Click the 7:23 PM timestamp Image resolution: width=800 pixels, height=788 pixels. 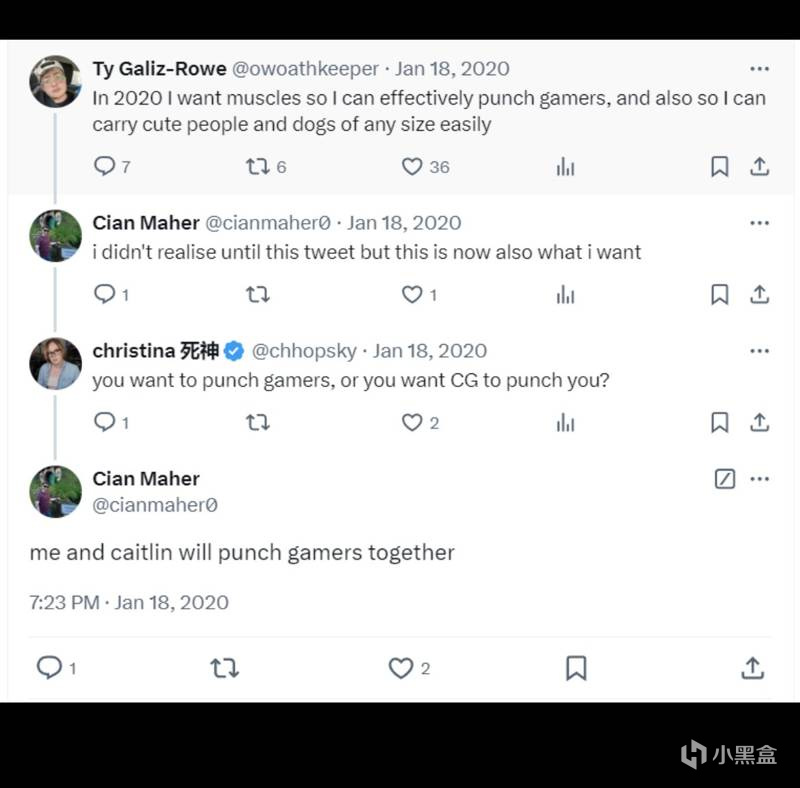tap(65, 602)
